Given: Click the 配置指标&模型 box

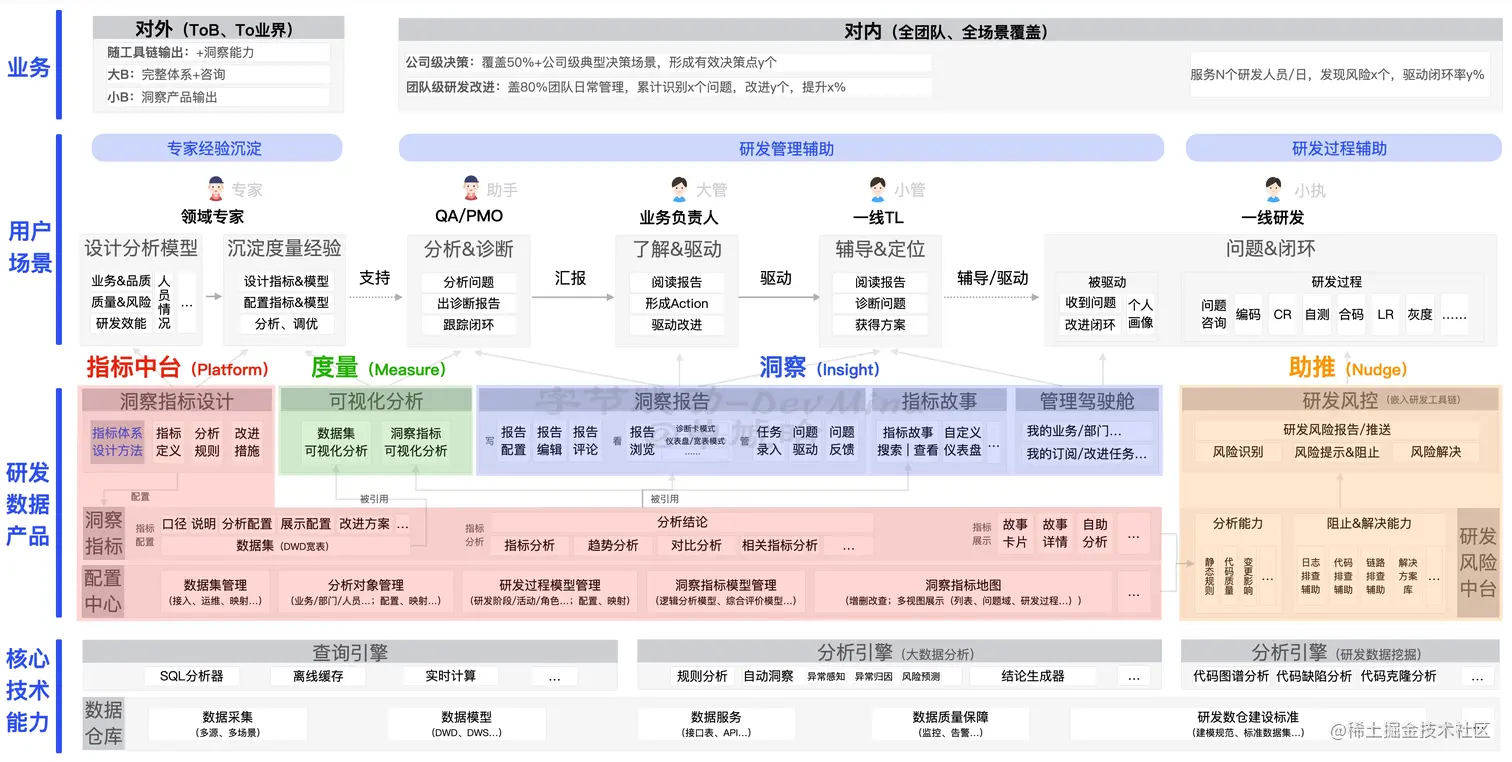Looking at the screenshot, I should [x=286, y=302].
